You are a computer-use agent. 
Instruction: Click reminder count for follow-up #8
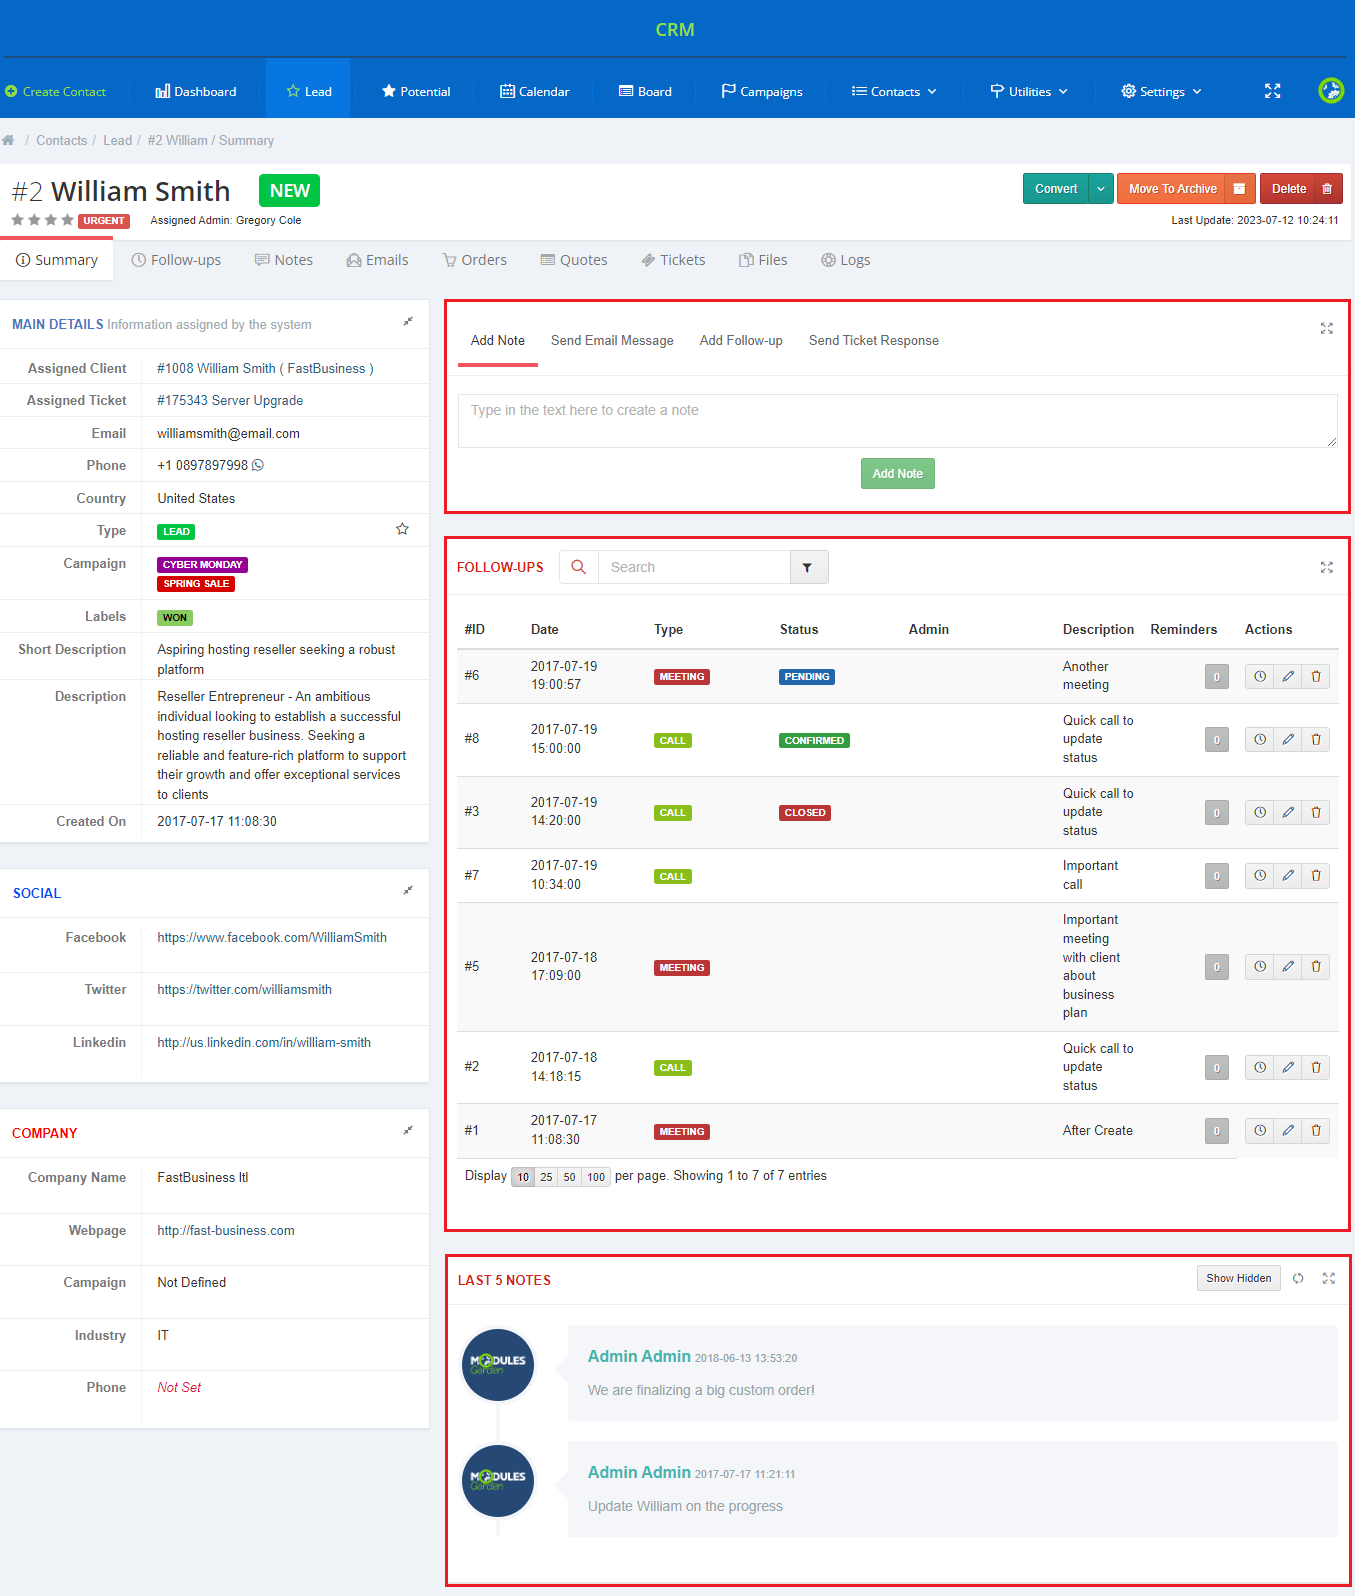(1216, 739)
